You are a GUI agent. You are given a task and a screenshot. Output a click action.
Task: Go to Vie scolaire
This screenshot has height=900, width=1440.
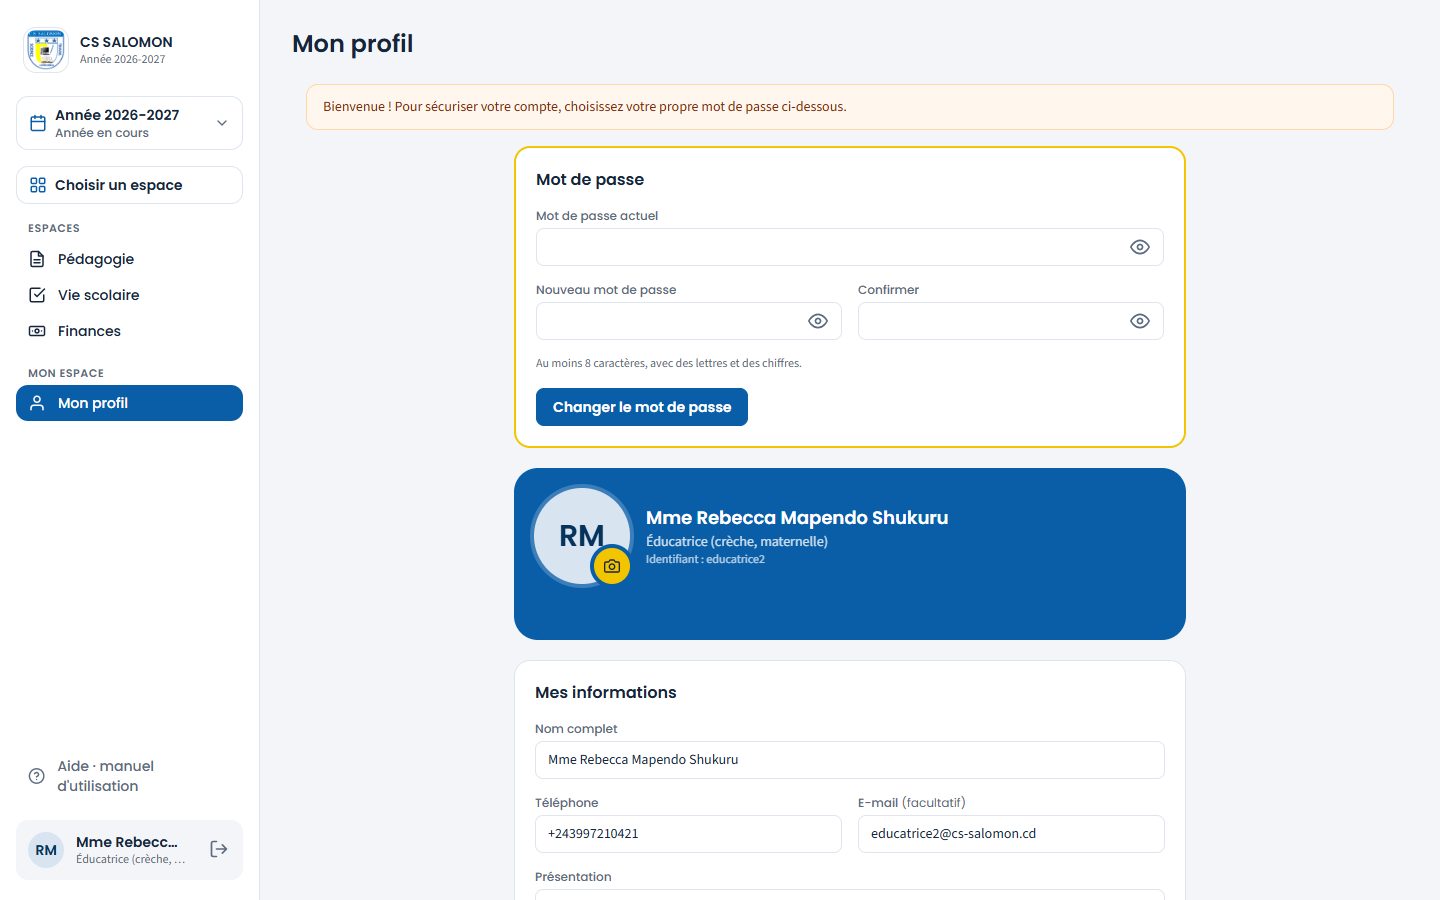tap(129, 295)
